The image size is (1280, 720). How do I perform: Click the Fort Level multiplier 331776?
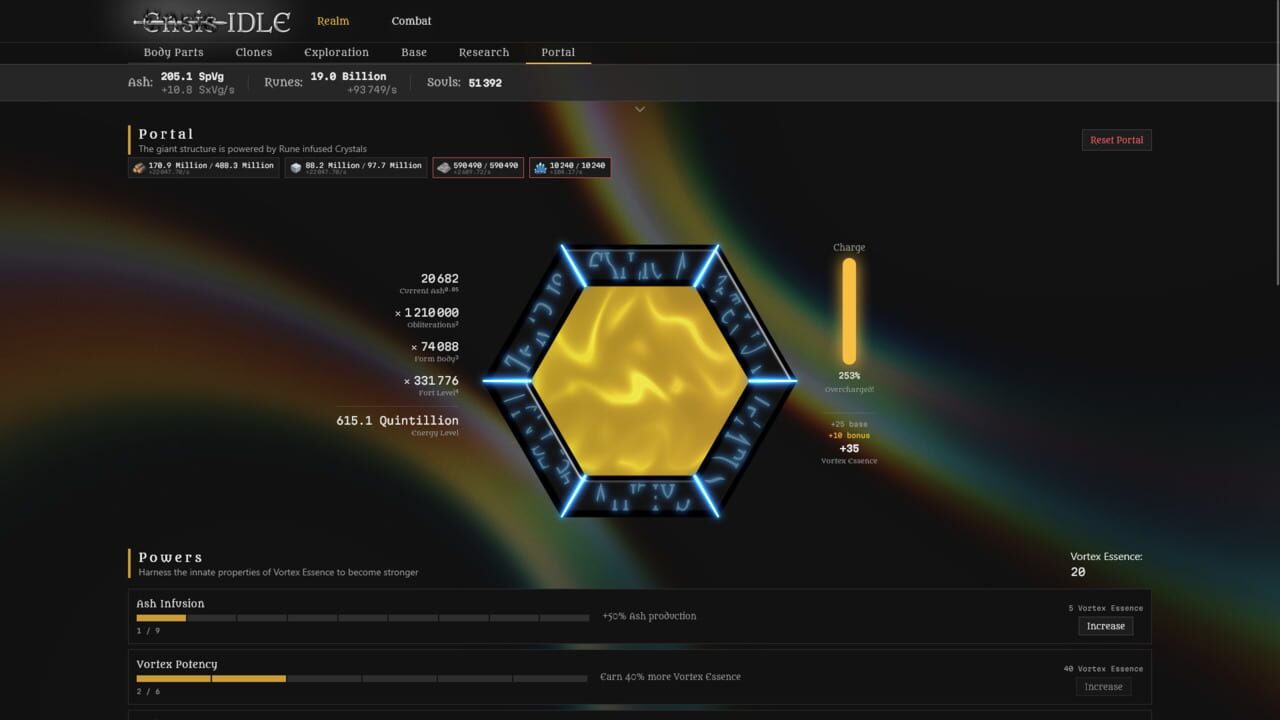tap(431, 381)
